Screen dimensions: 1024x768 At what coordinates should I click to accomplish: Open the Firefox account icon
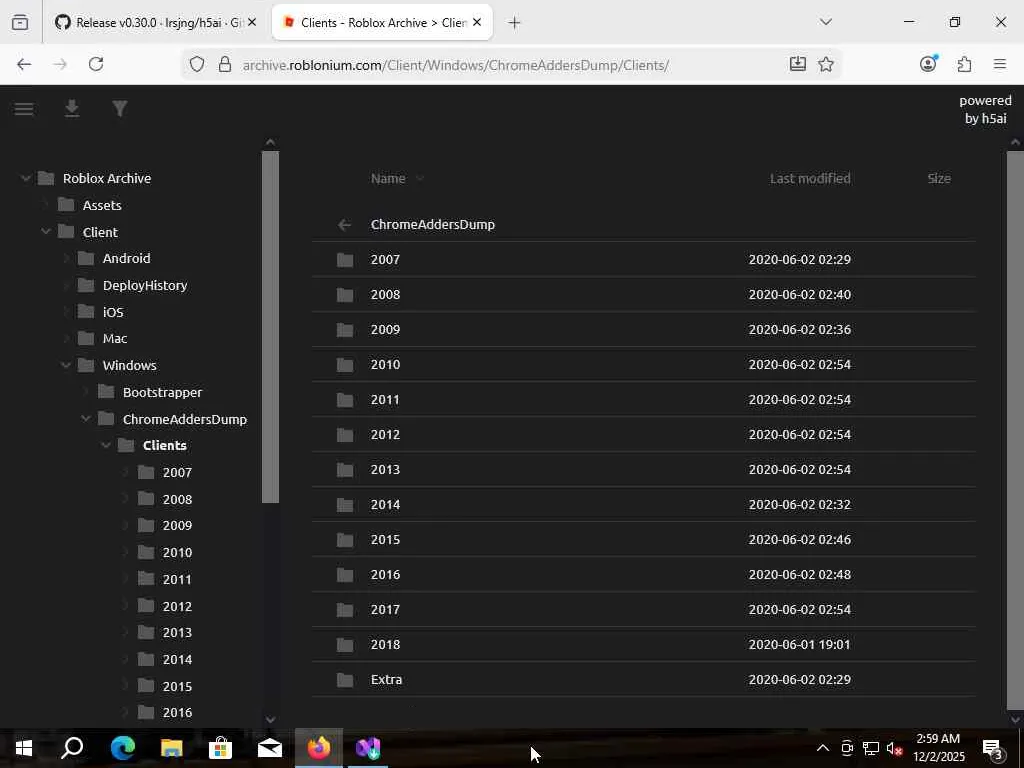[928, 63]
